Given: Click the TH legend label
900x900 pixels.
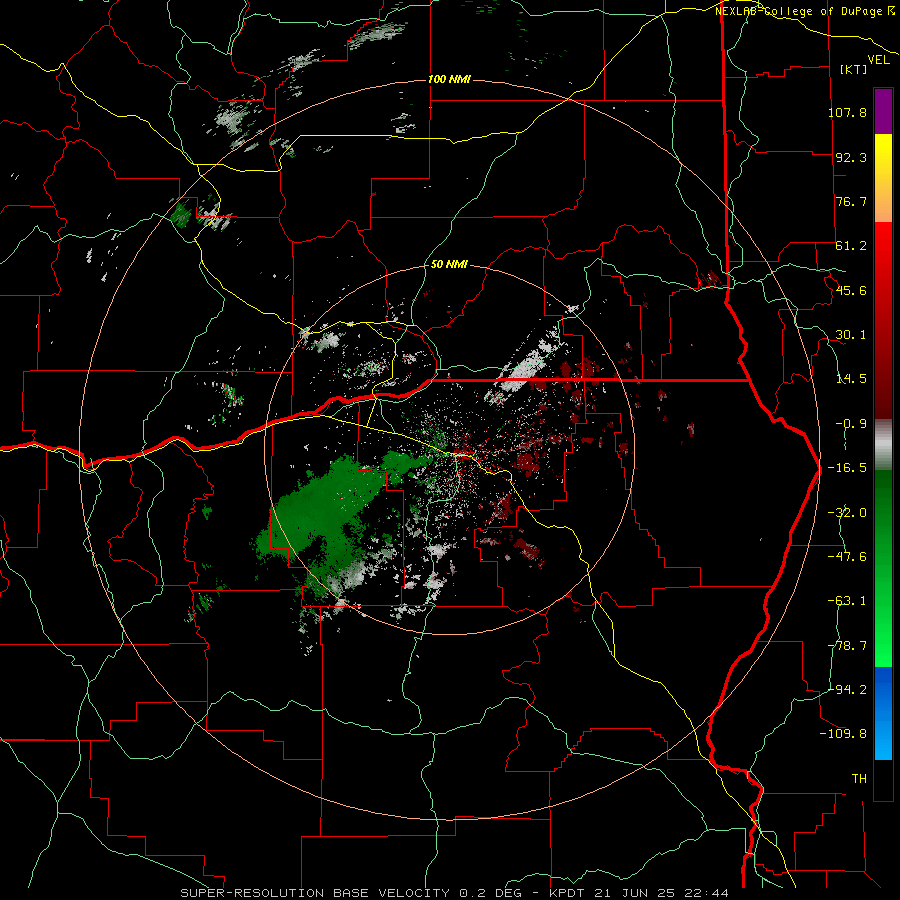Looking at the screenshot, I should click(859, 778).
